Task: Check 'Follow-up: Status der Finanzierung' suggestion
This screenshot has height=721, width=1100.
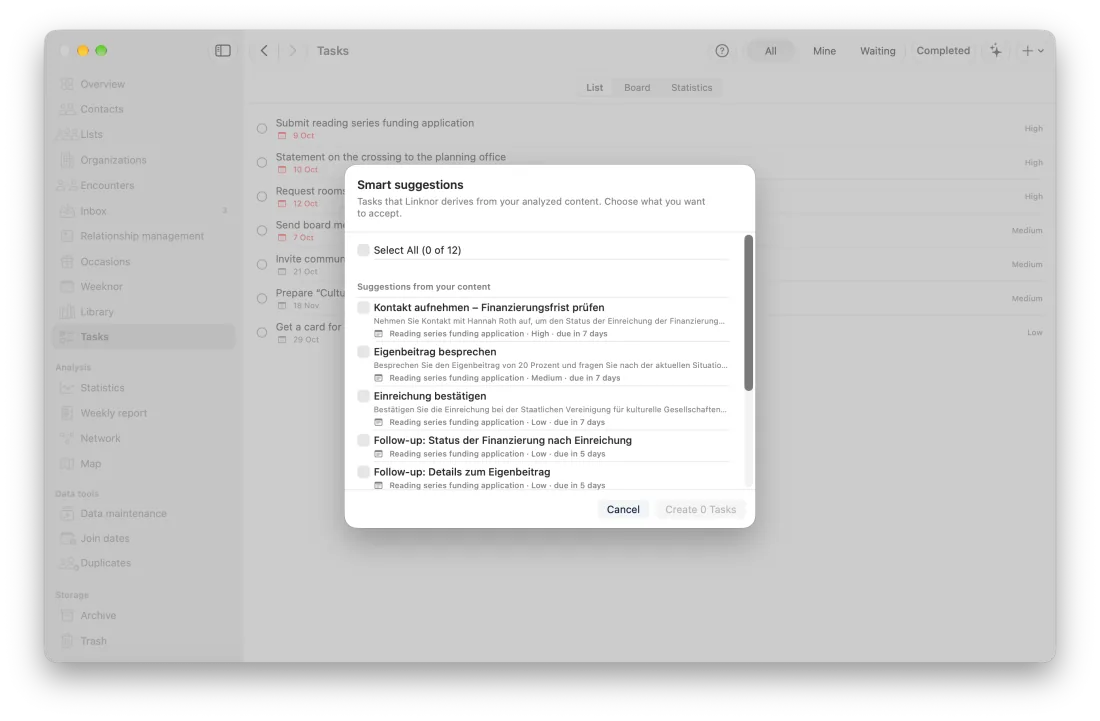Action: [363, 440]
